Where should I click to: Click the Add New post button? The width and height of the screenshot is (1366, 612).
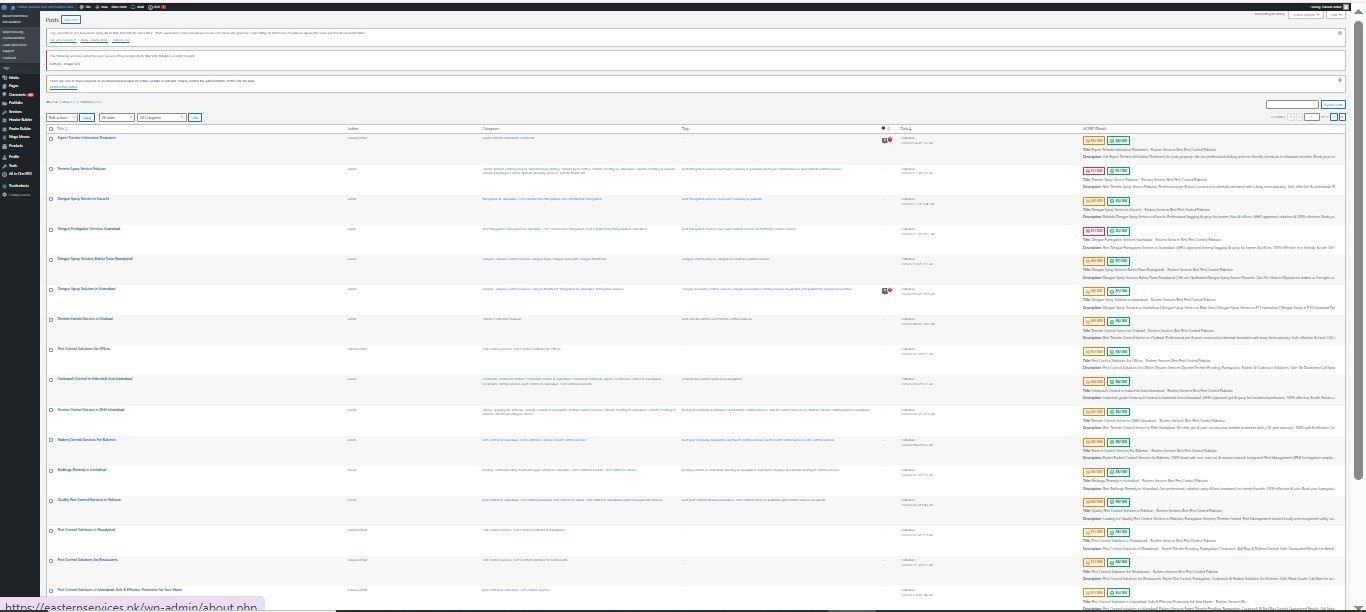click(x=71, y=20)
